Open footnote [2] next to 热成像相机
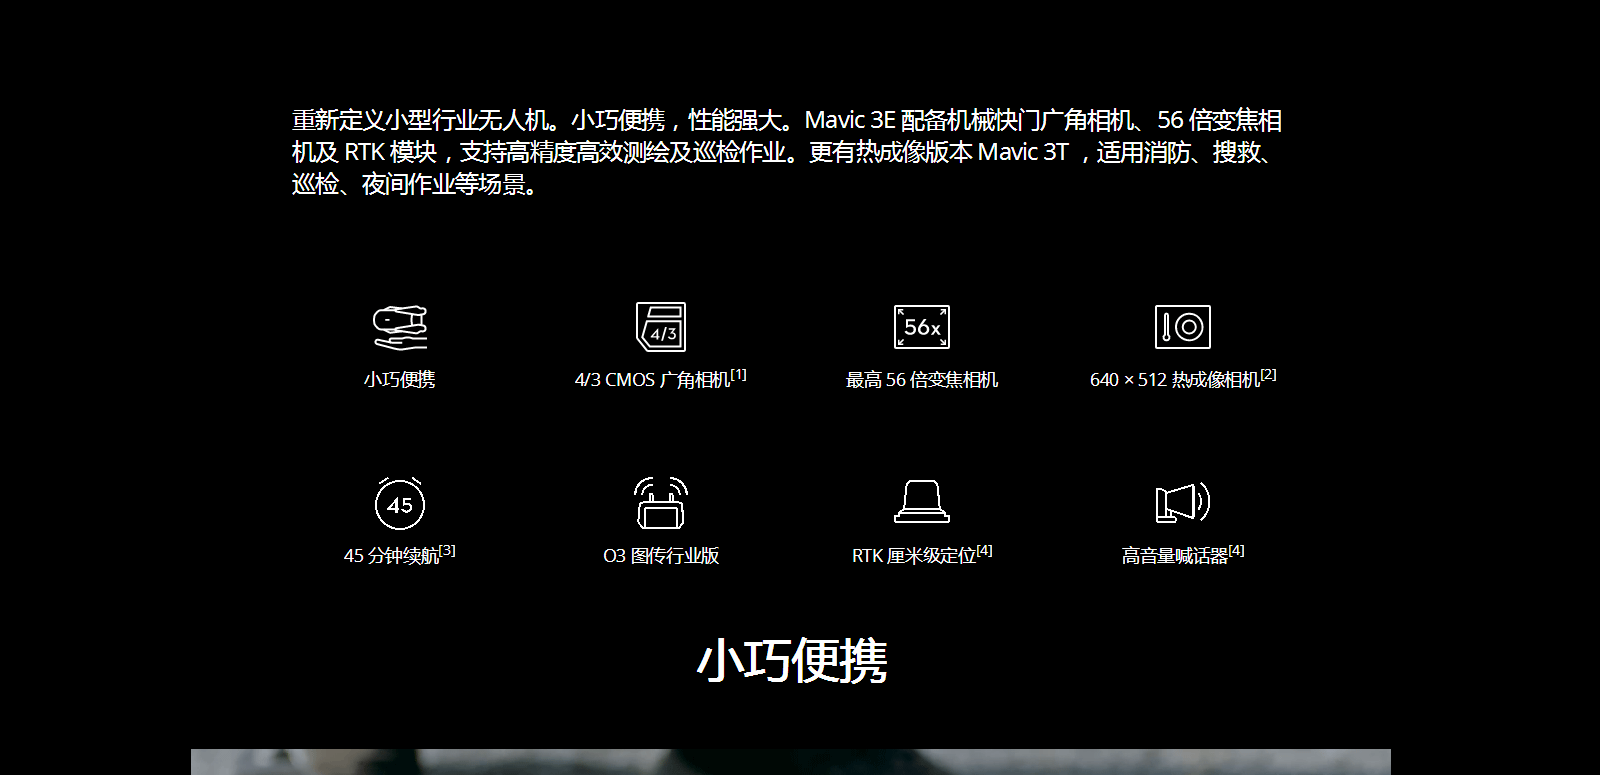The height and width of the screenshot is (775, 1600). point(1269,375)
